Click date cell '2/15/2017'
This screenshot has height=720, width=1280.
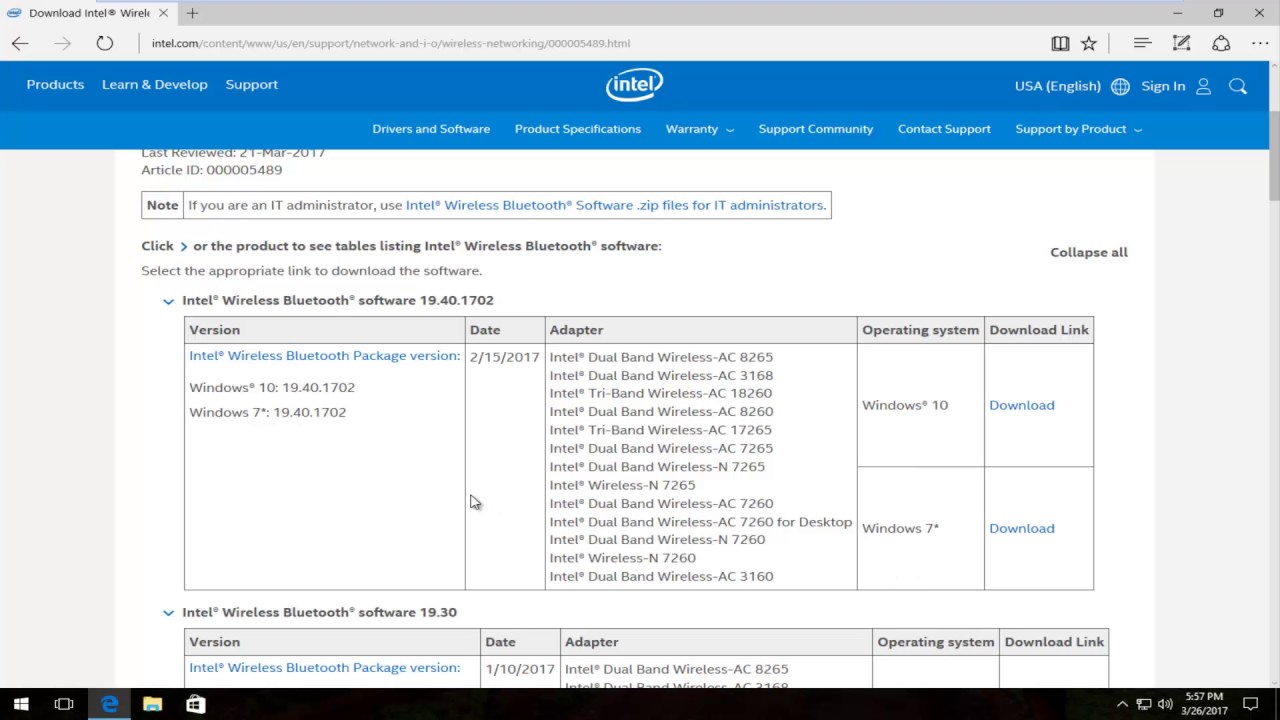click(x=504, y=357)
